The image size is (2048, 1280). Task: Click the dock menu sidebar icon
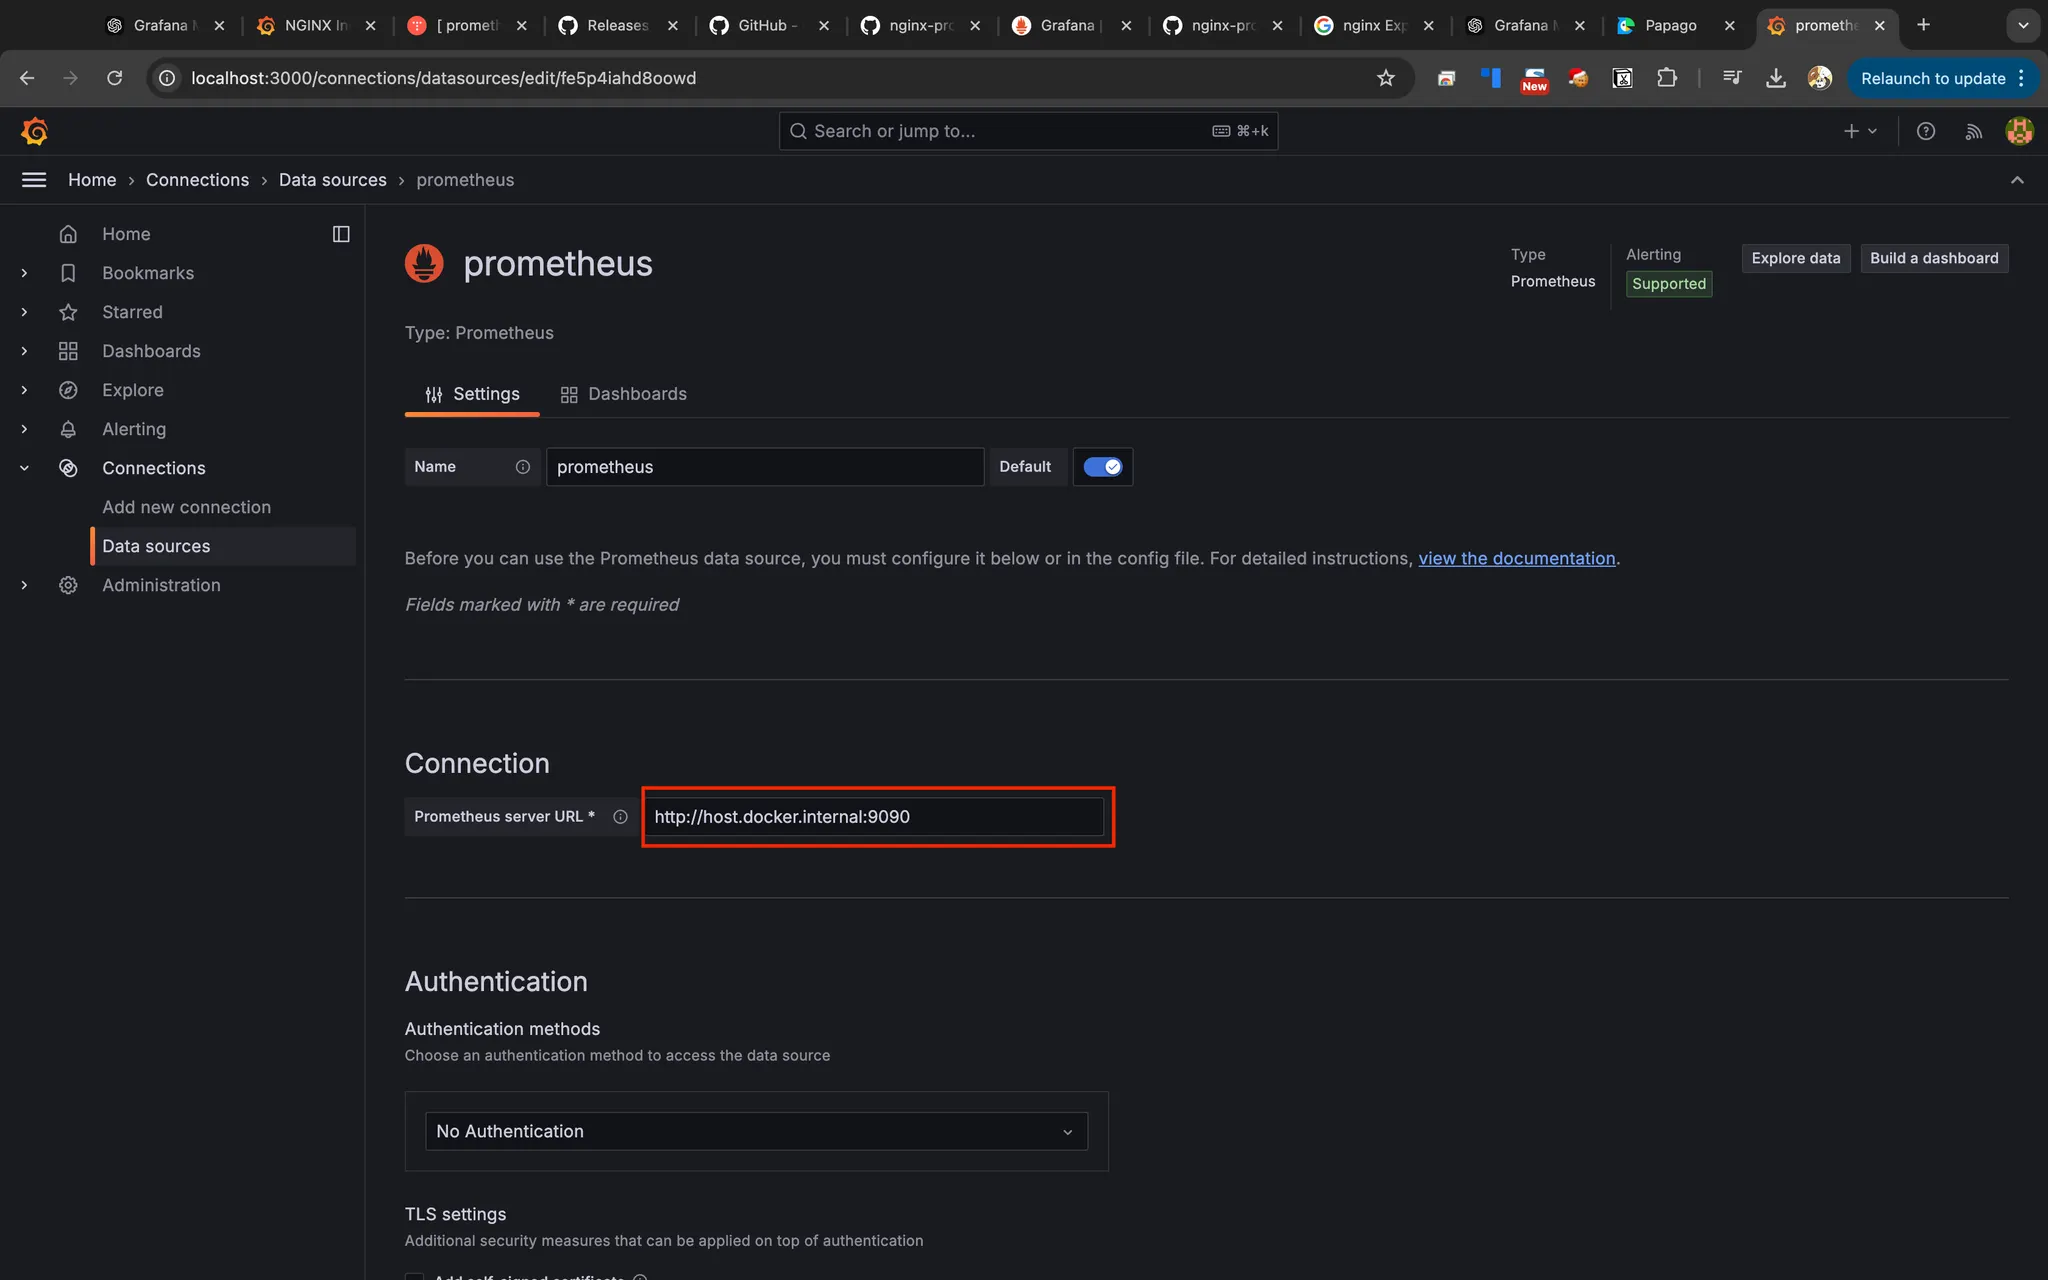(x=341, y=234)
